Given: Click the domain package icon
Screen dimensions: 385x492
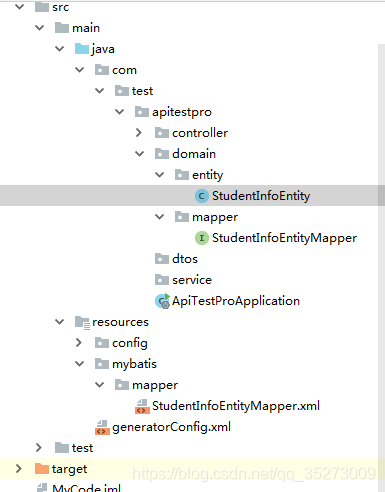Looking at the screenshot, I should [162, 154].
